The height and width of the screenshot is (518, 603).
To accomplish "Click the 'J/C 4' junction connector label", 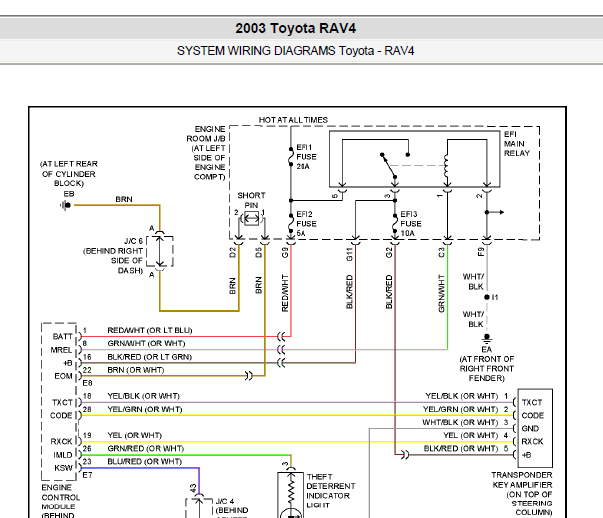I will pyautogui.click(x=225, y=501).
